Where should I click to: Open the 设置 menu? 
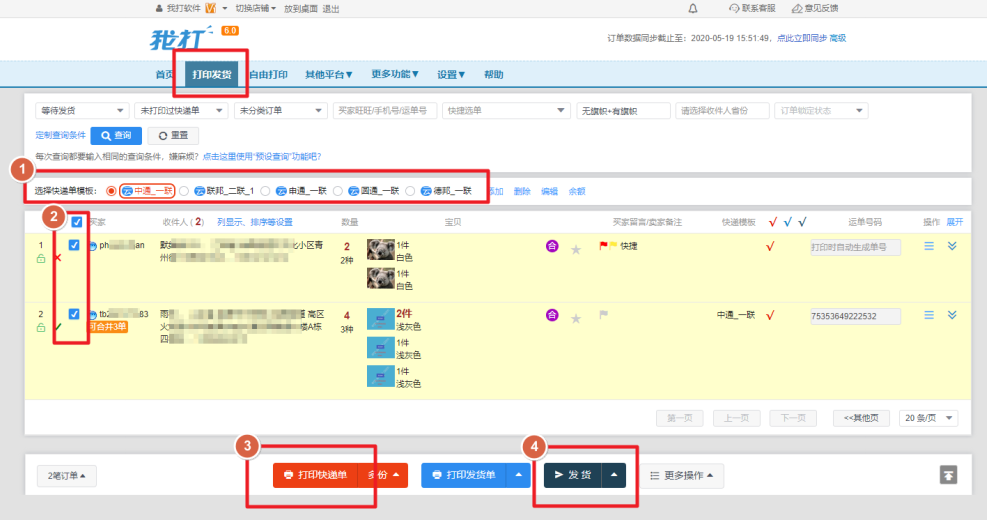click(x=451, y=74)
